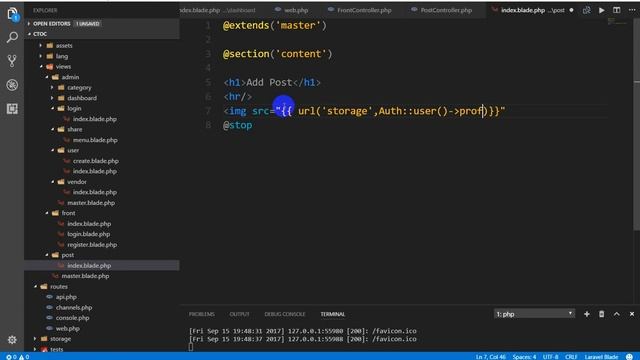Image resolution: width=640 pixels, height=360 pixels.
Task: Open the DEBUG CONSOLE panel tab
Action: (x=284, y=314)
